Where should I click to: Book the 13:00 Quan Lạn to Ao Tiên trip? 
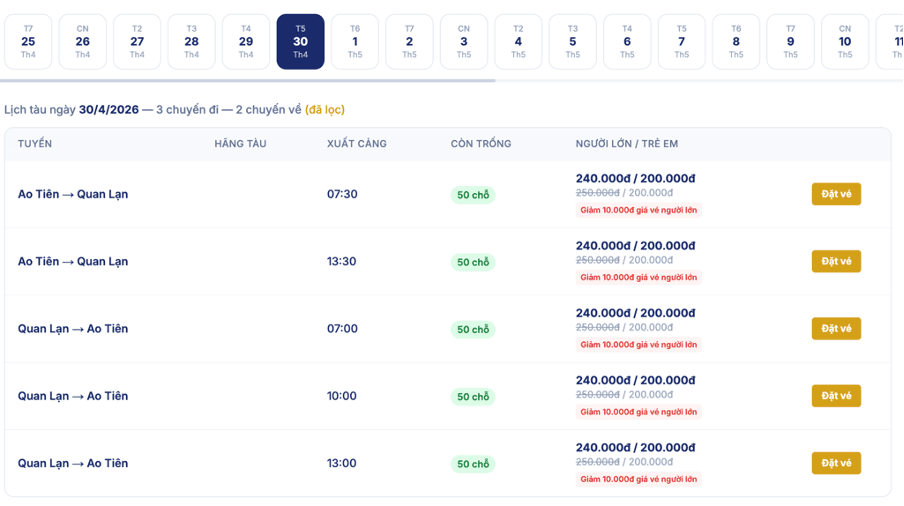[x=836, y=463]
